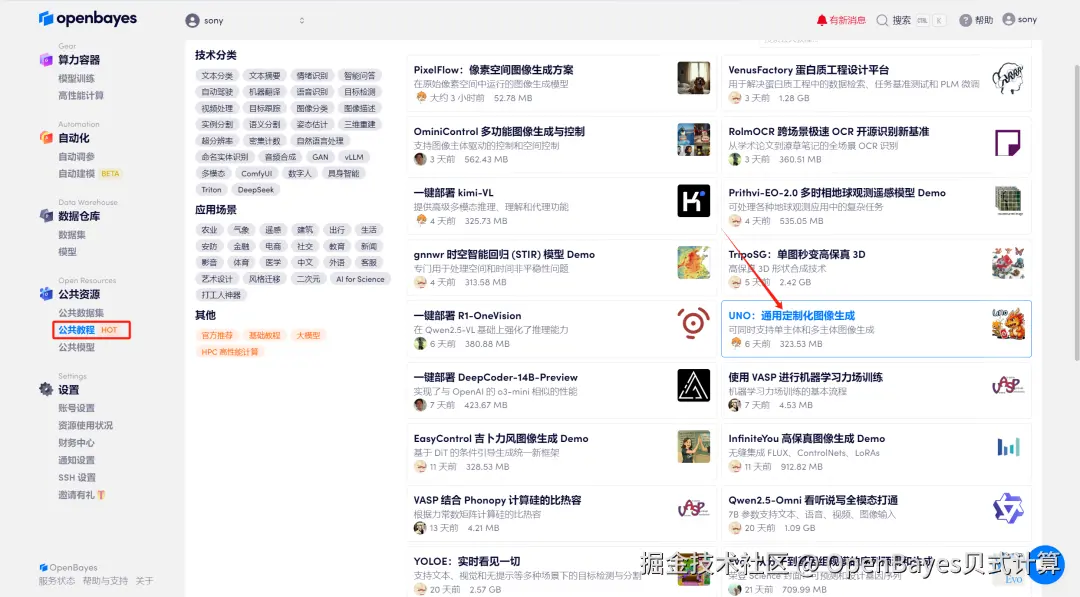This screenshot has height=597, width=1080.
Task: Open notifications via the red bell icon
Action: (x=821, y=20)
